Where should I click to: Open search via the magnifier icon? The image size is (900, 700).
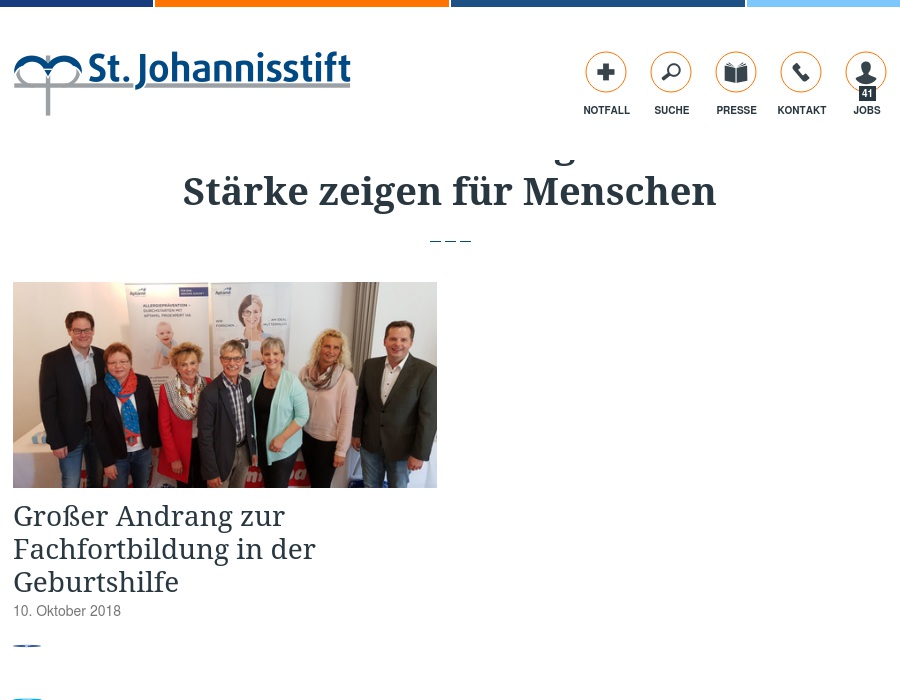point(671,72)
